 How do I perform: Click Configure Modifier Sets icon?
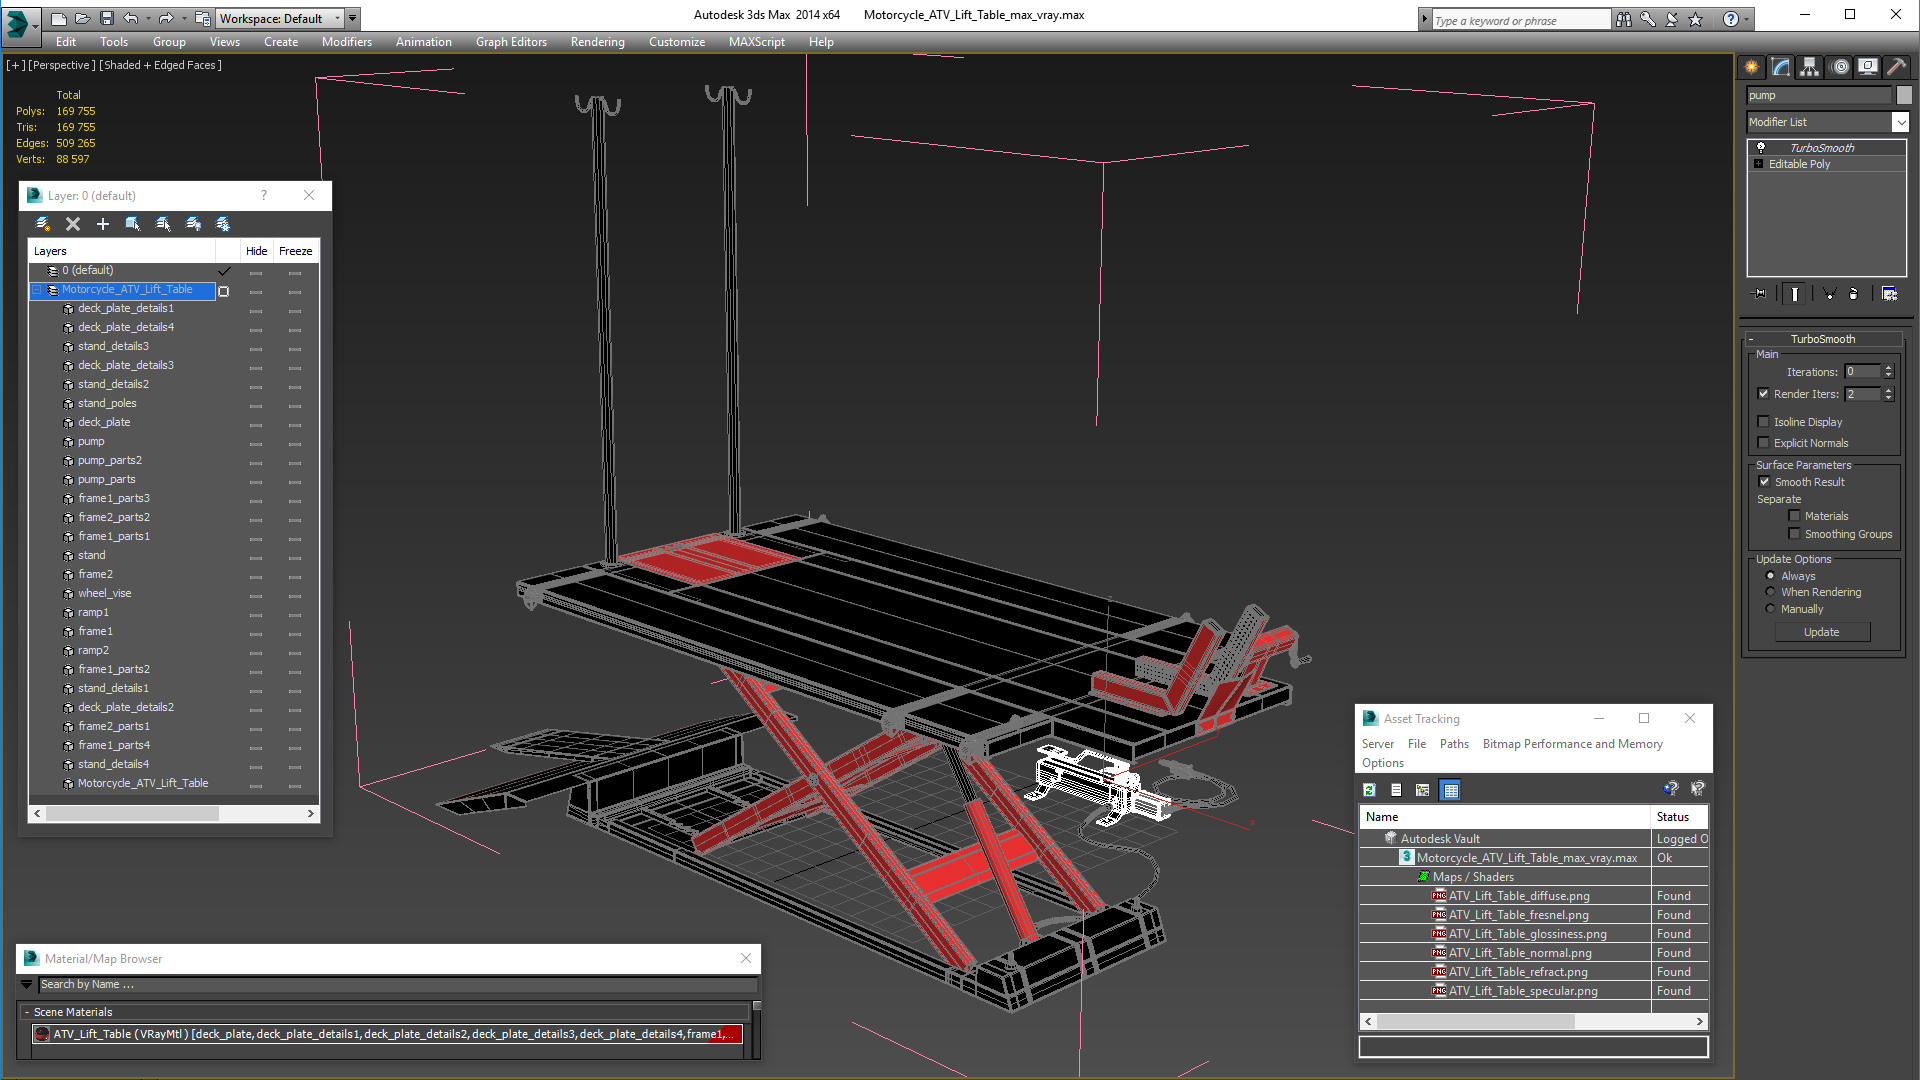[x=1889, y=294]
